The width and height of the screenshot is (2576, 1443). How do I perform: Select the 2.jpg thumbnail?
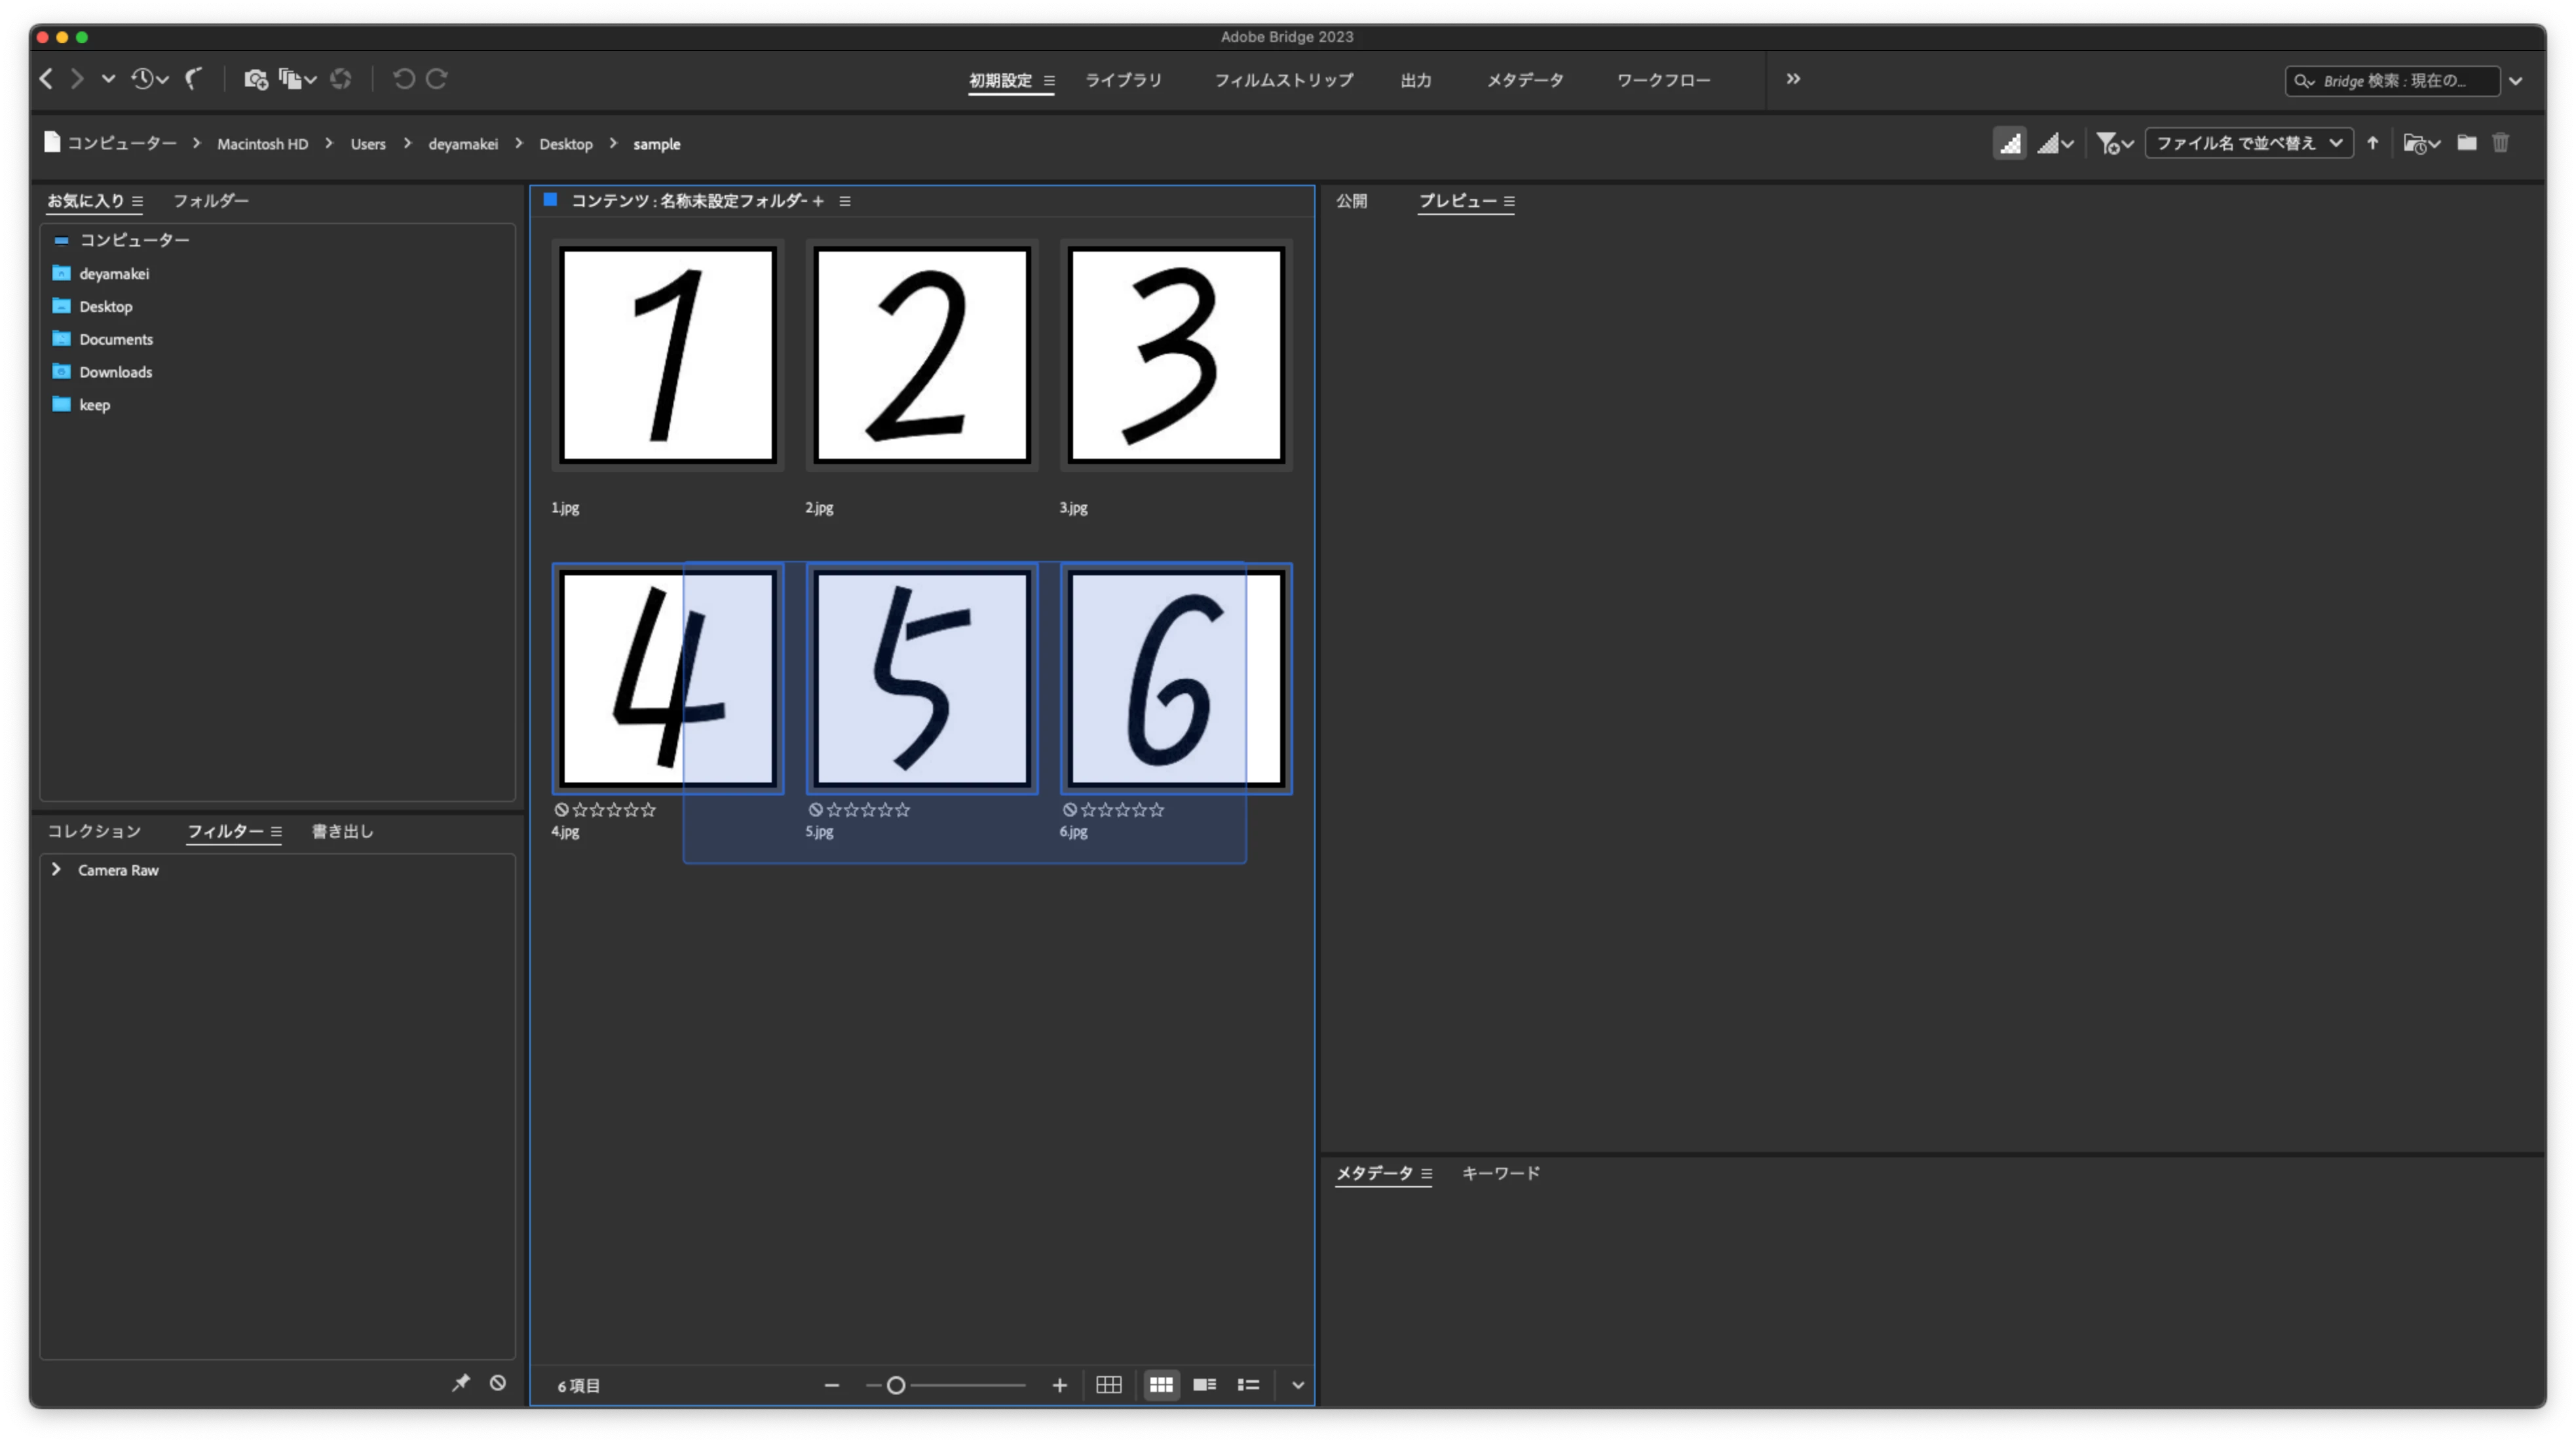921,355
